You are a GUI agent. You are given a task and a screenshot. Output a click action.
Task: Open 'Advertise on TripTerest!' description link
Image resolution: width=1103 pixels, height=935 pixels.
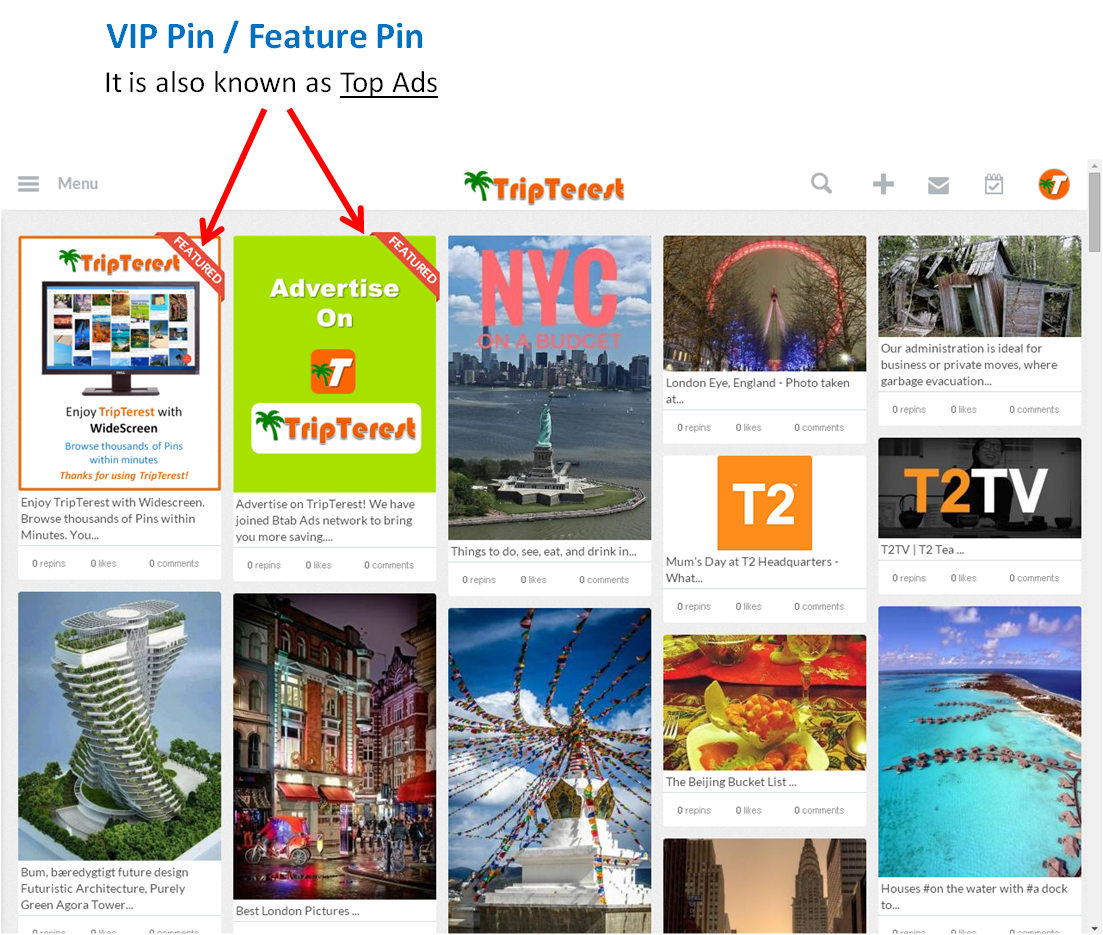[x=325, y=521]
